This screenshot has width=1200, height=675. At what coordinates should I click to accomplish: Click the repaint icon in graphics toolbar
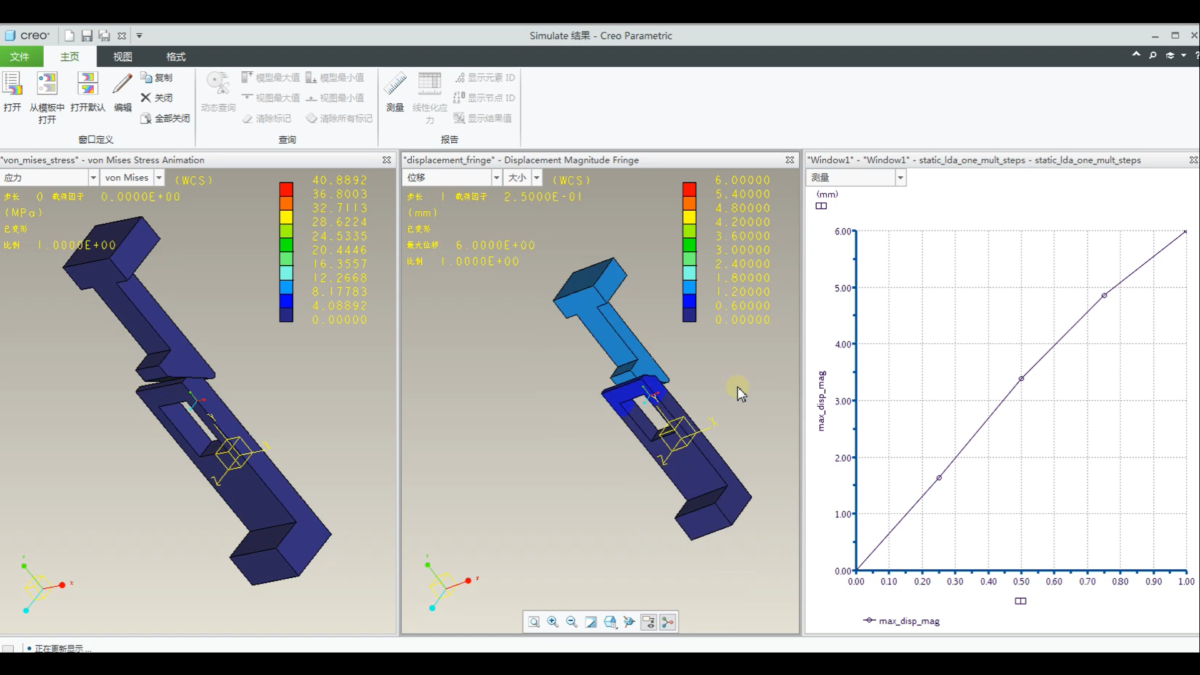pyautogui.click(x=591, y=622)
